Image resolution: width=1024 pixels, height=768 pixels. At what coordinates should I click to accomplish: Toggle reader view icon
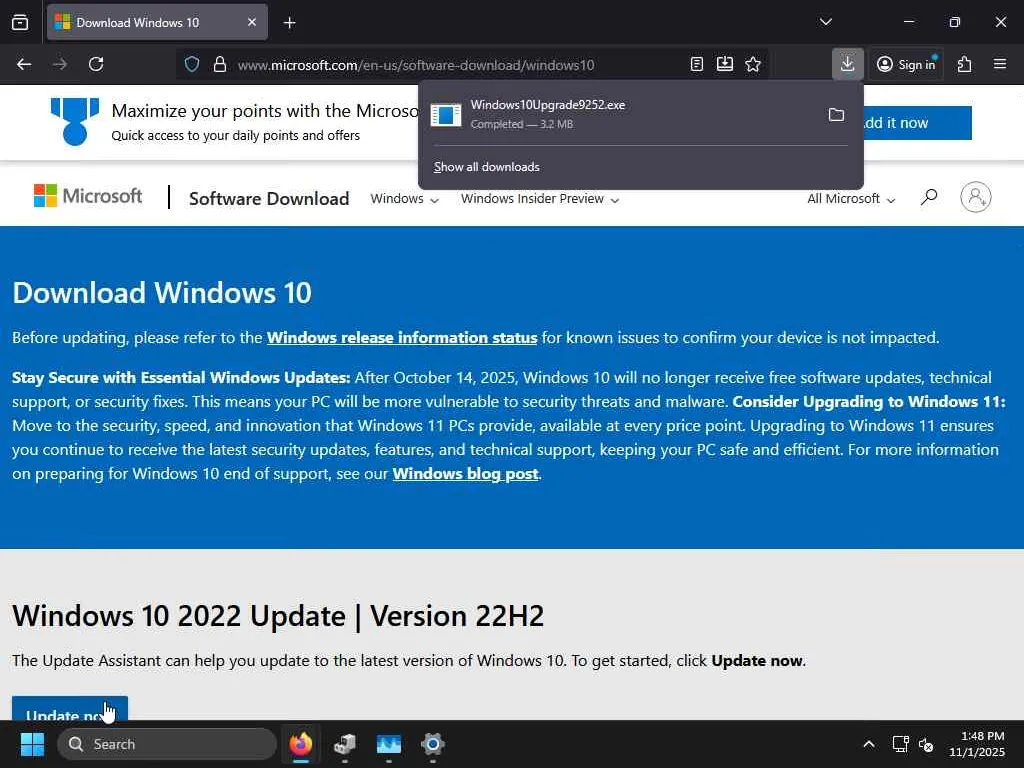click(x=697, y=64)
